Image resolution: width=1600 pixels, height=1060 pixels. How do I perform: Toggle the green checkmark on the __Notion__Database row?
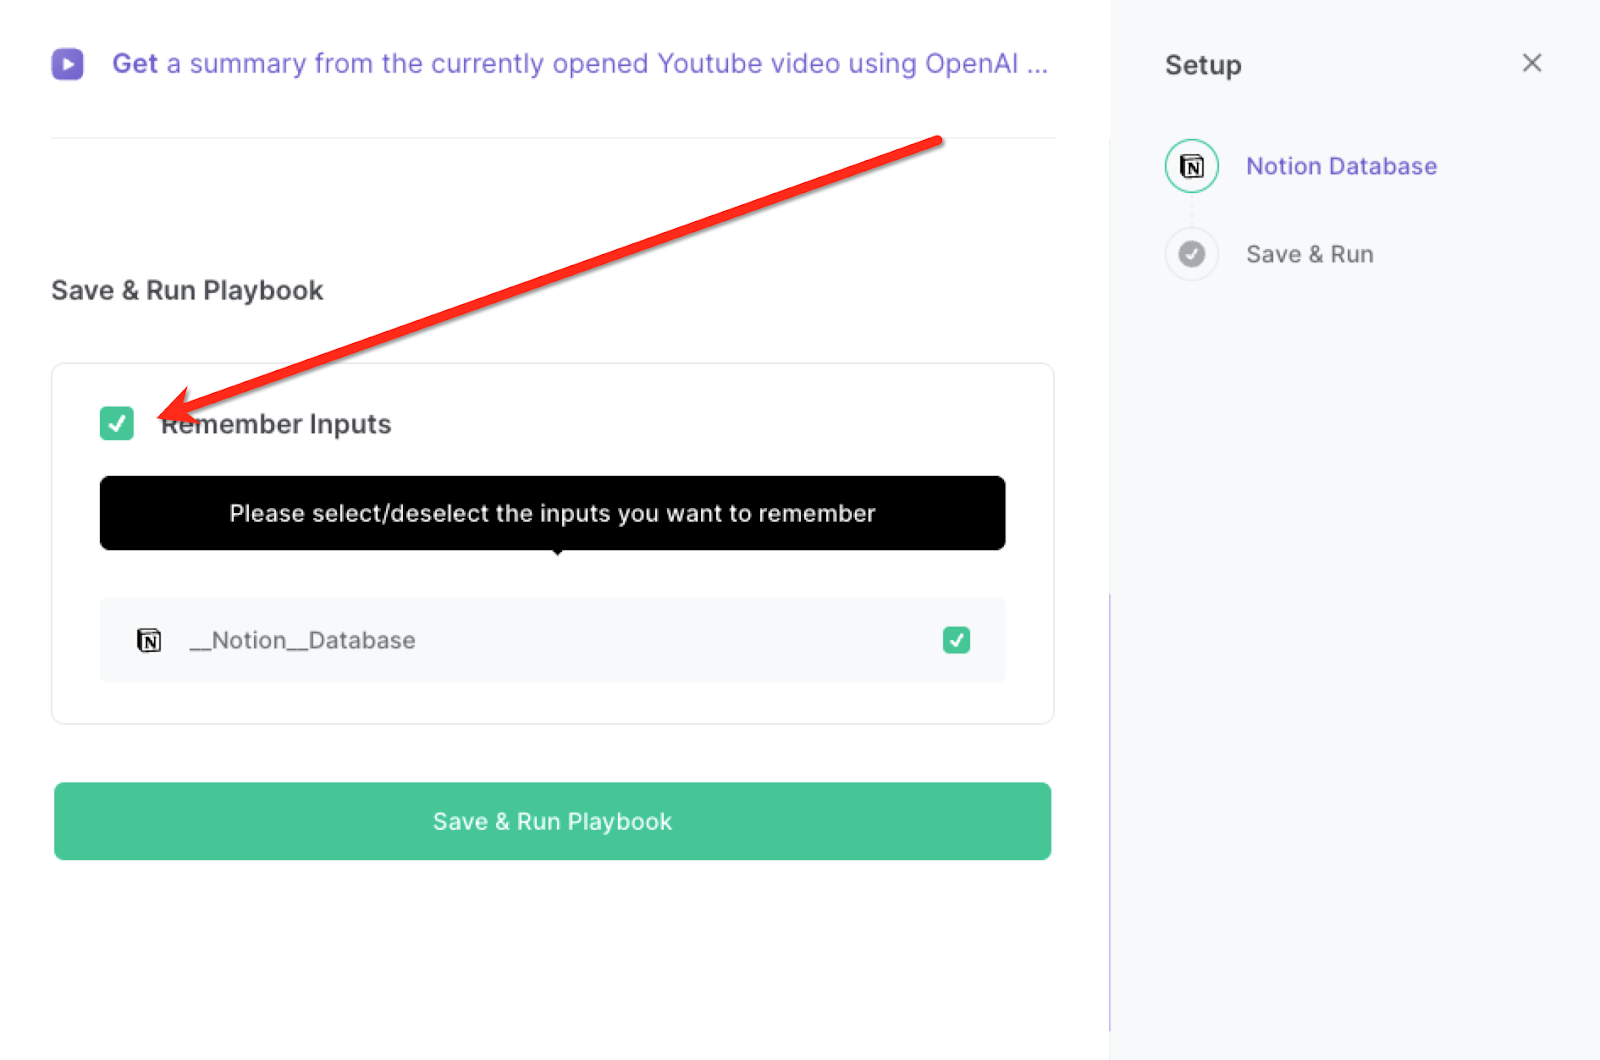point(956,640)
